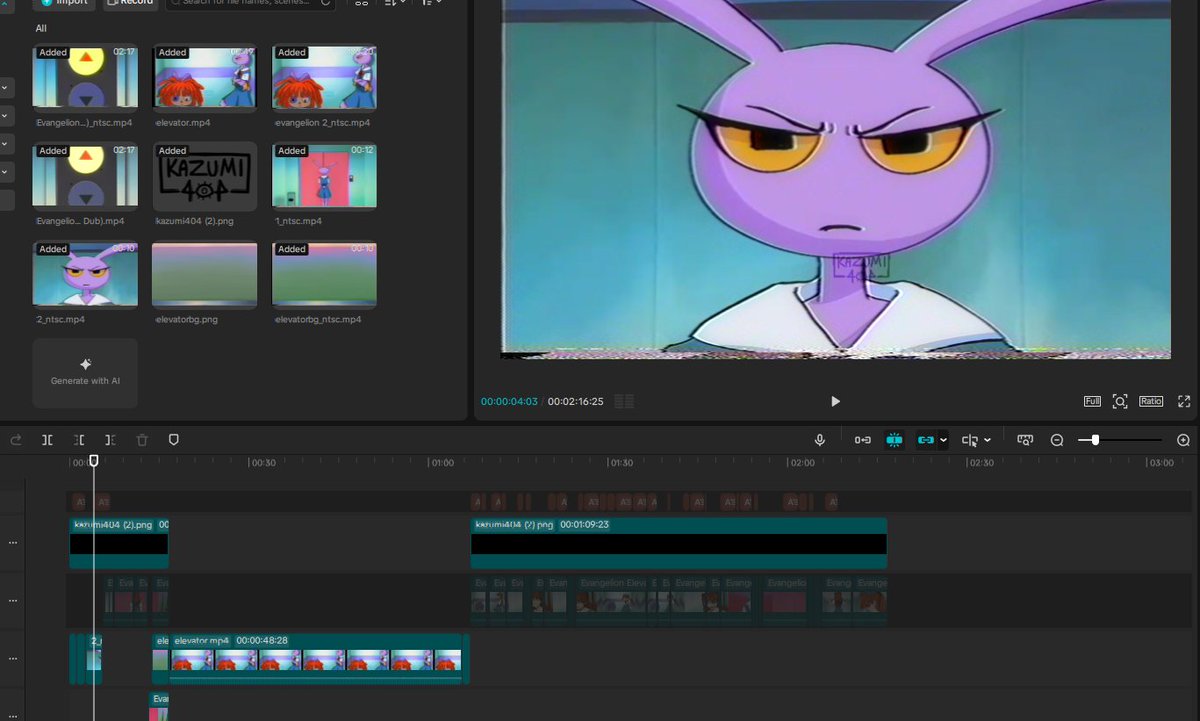Image resolution: width=1200 pixels, height=721 pixels.
Task: Select the elevatorbg_ntsc.mp4 thumbnail
Action: [324, 273]
